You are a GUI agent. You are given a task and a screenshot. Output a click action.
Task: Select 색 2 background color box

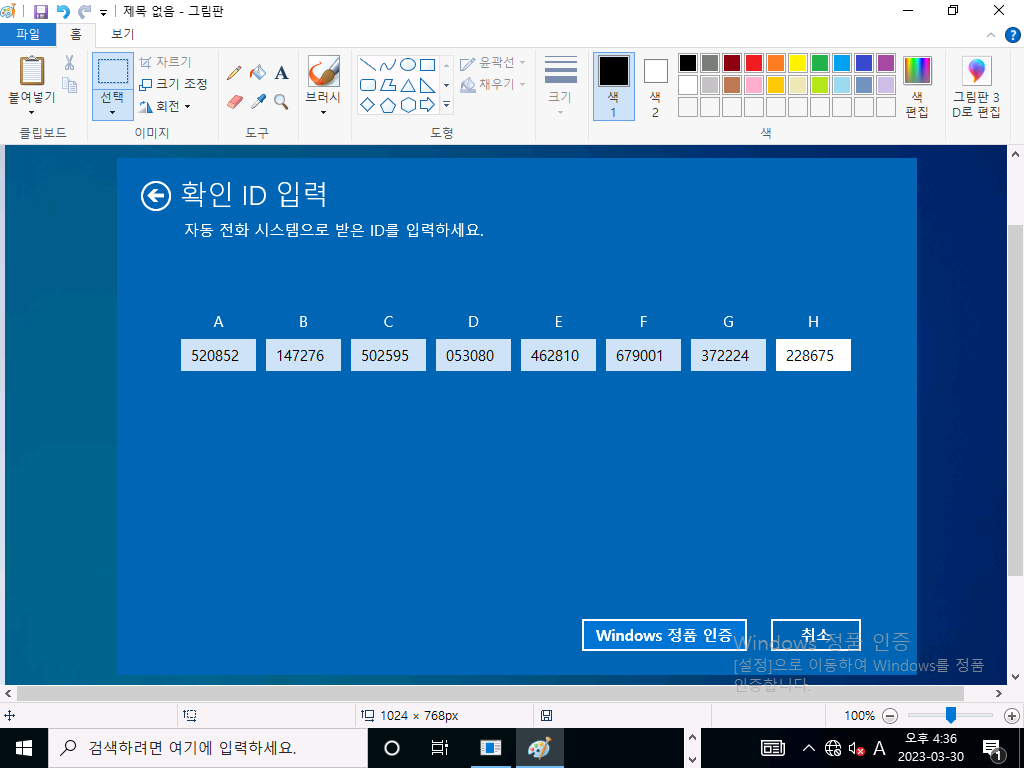tap(656, 87)
